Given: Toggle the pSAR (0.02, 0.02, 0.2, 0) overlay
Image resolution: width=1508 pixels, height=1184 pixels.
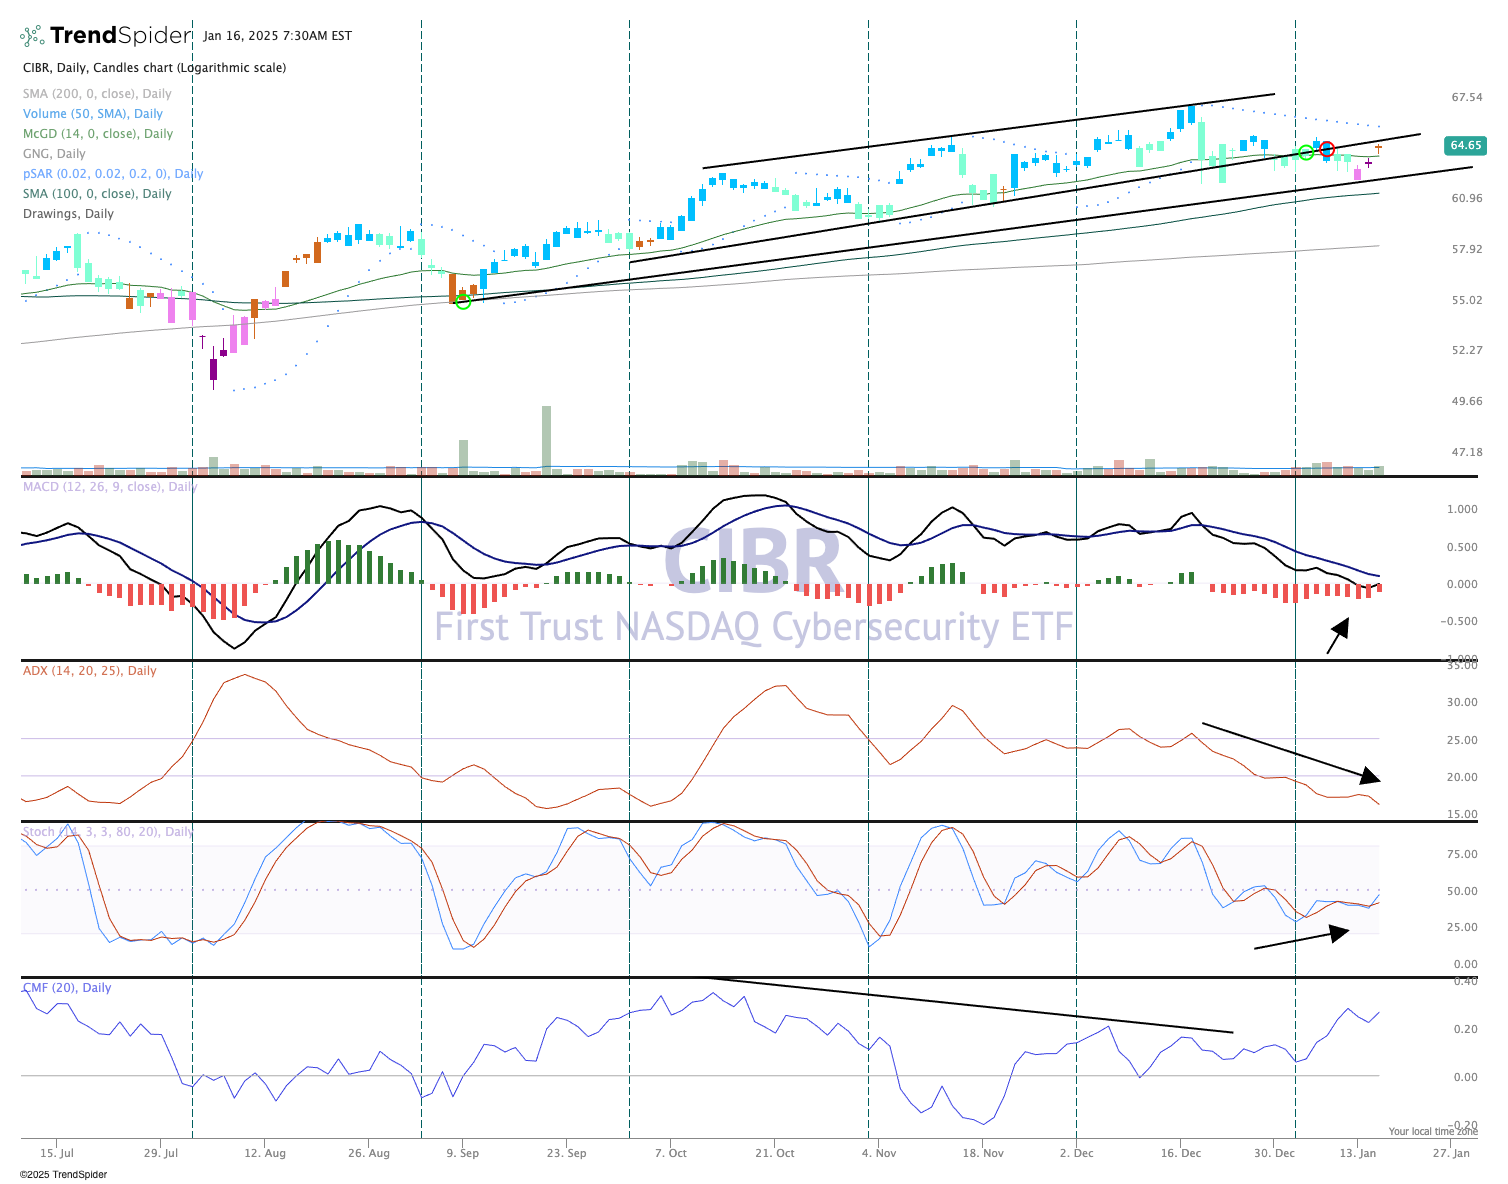Looking at the screenshot, I should click(x=113, y=174).
